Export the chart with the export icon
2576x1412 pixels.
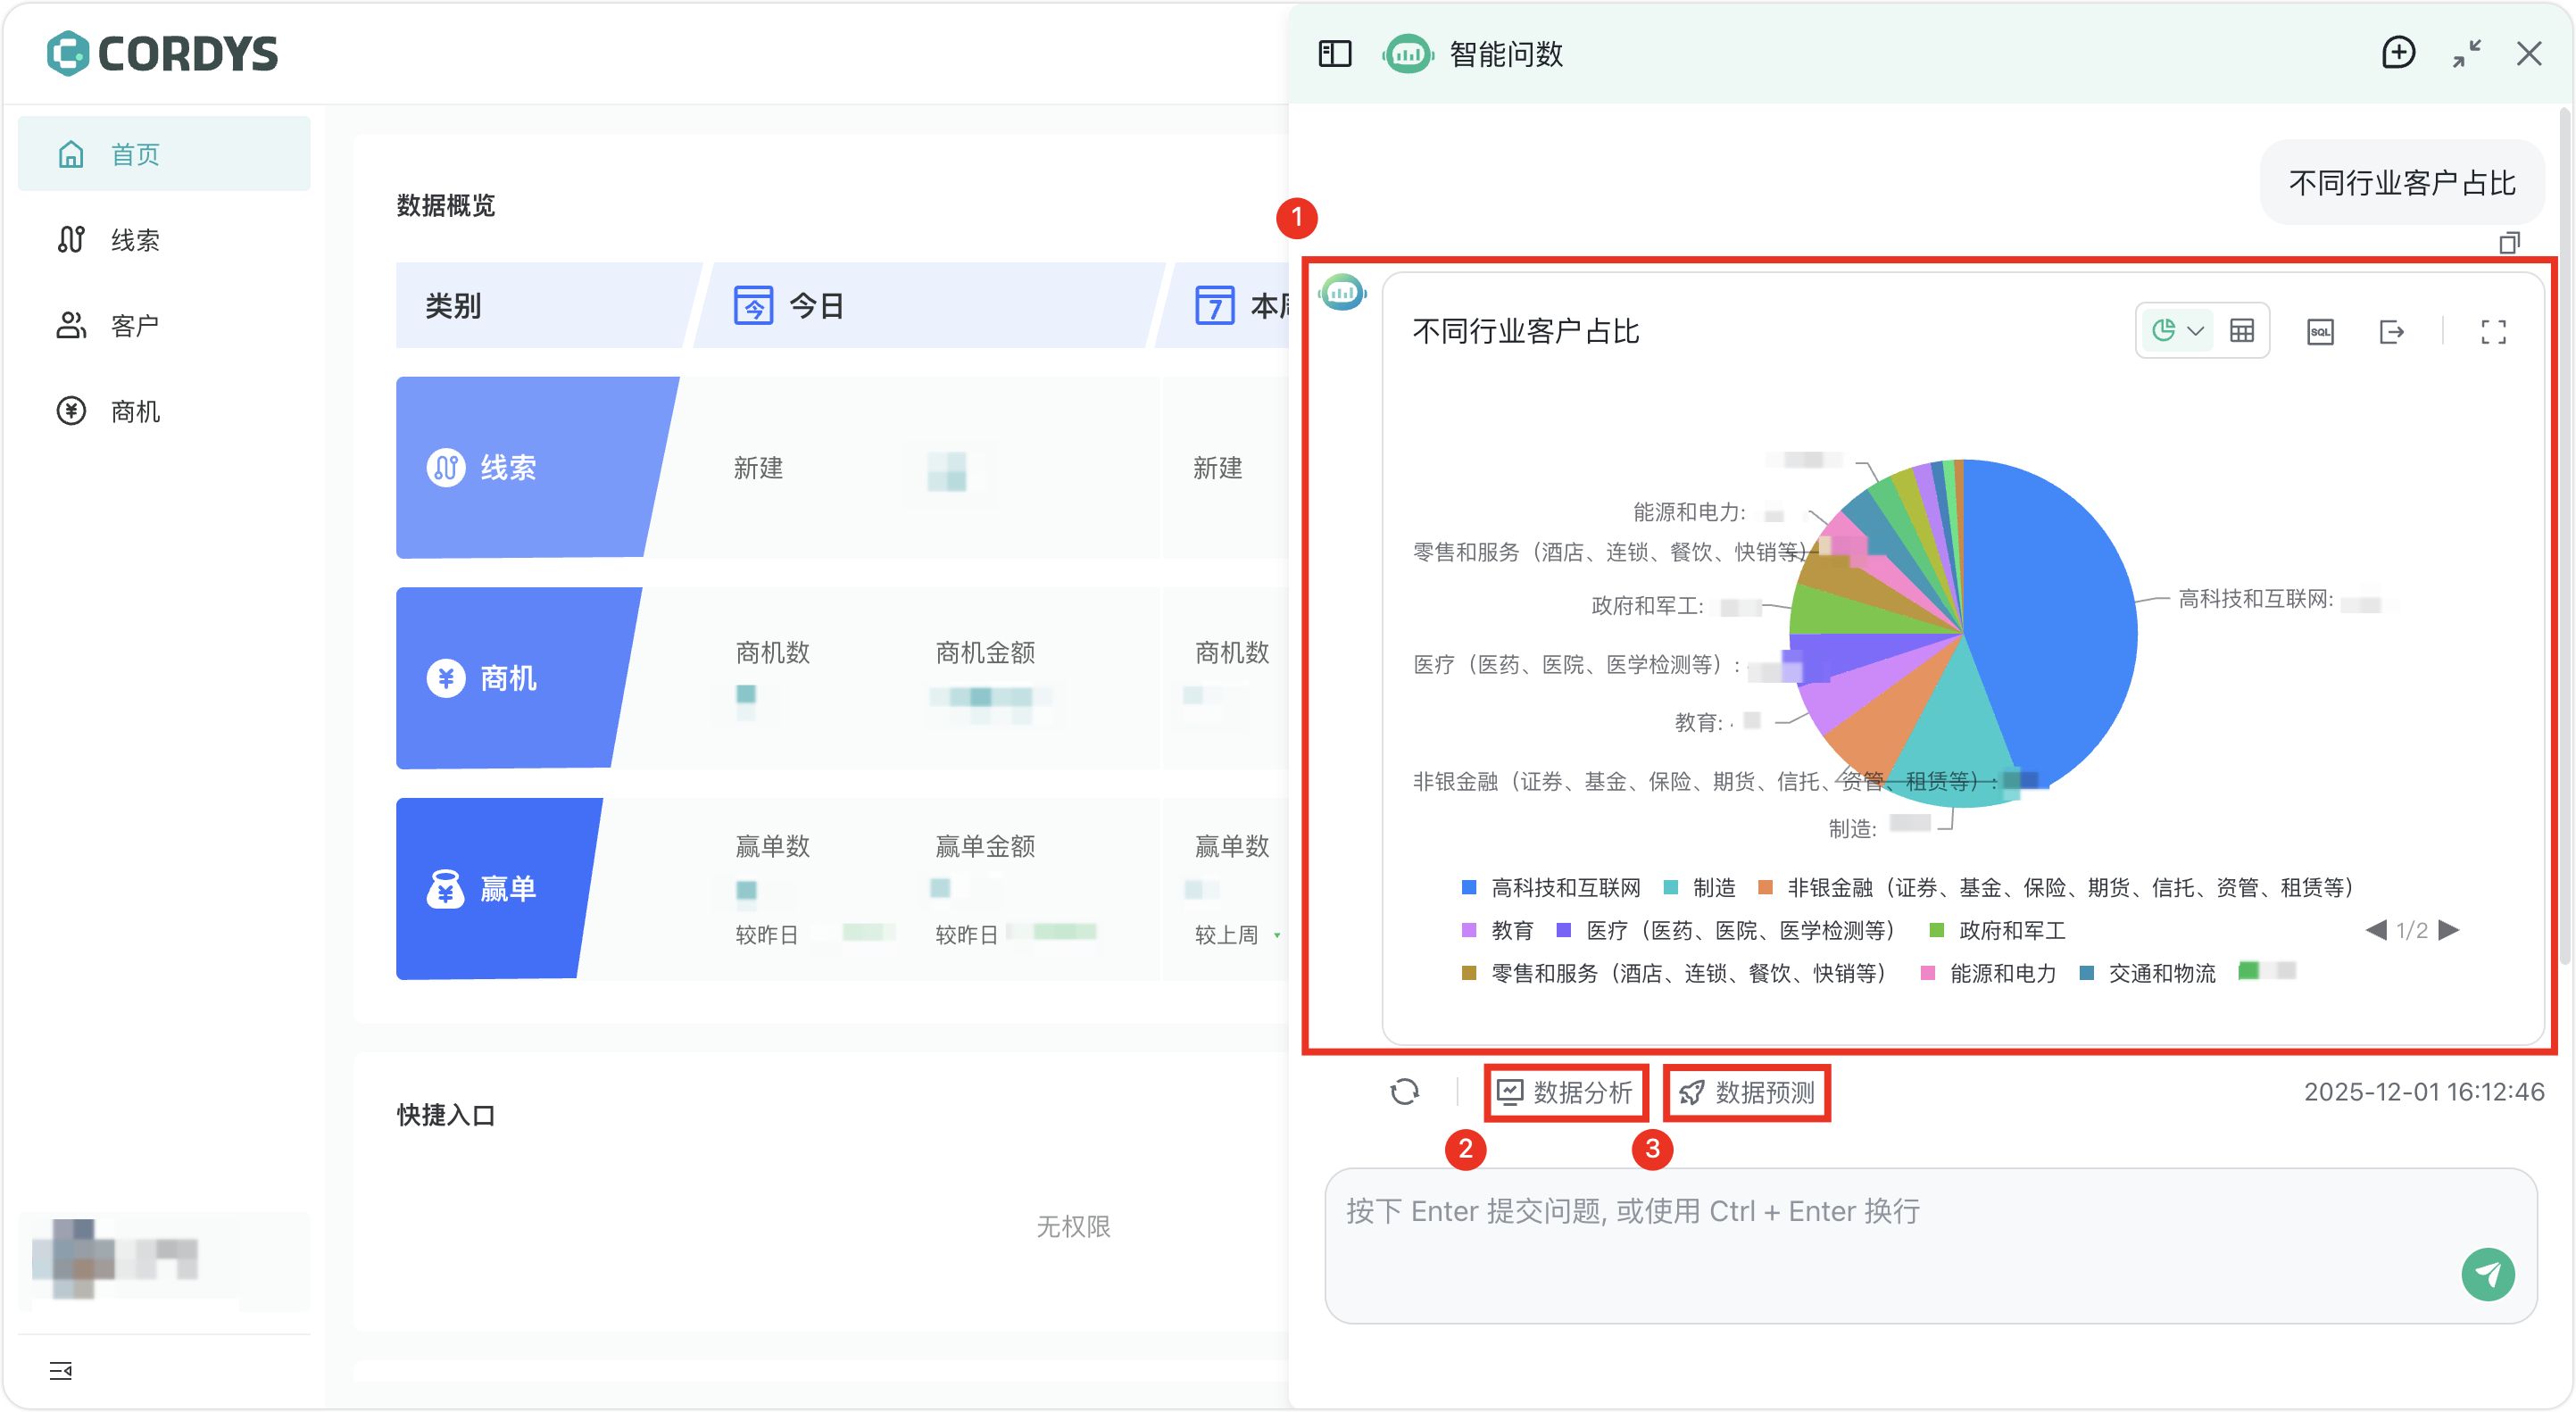[2391, 332]
